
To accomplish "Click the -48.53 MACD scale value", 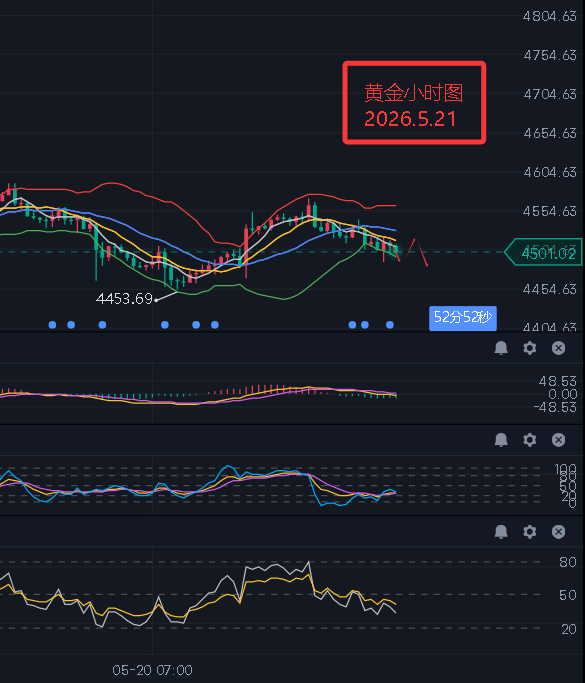I will (x=555, y=407).
